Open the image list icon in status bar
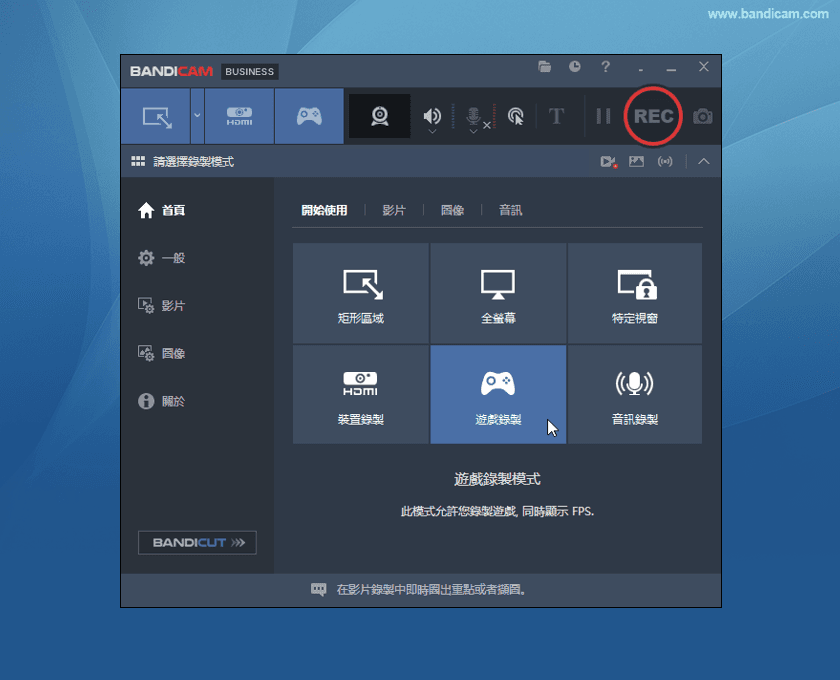 (636, 161)
